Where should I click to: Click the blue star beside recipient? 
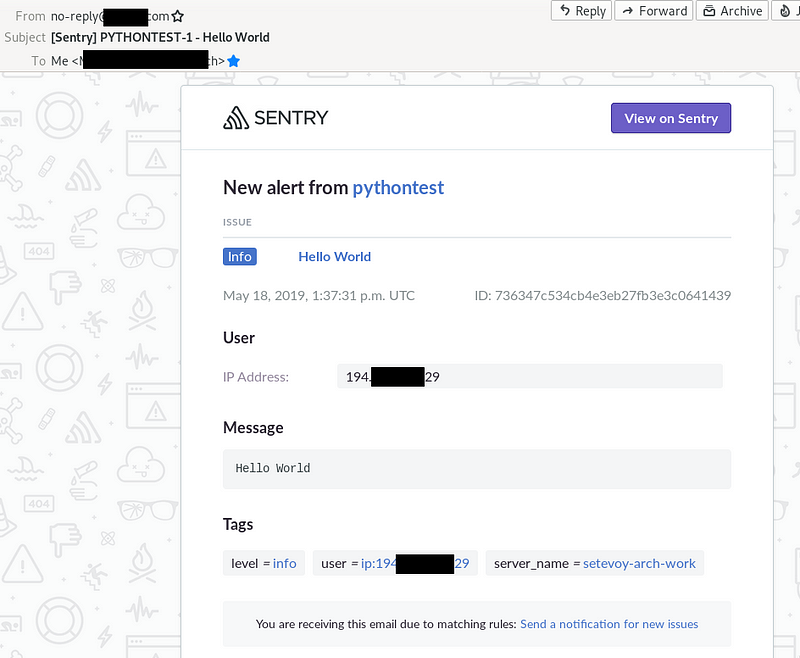point(234,61)
